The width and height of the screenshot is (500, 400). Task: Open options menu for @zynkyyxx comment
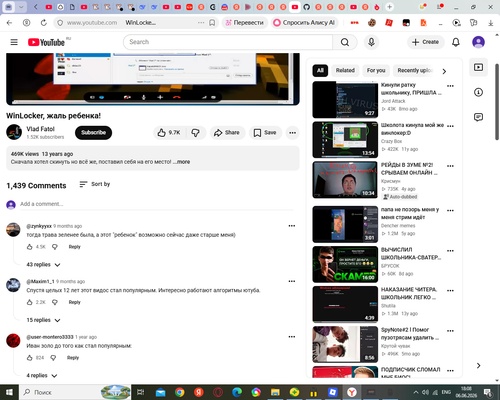point(292,226)
